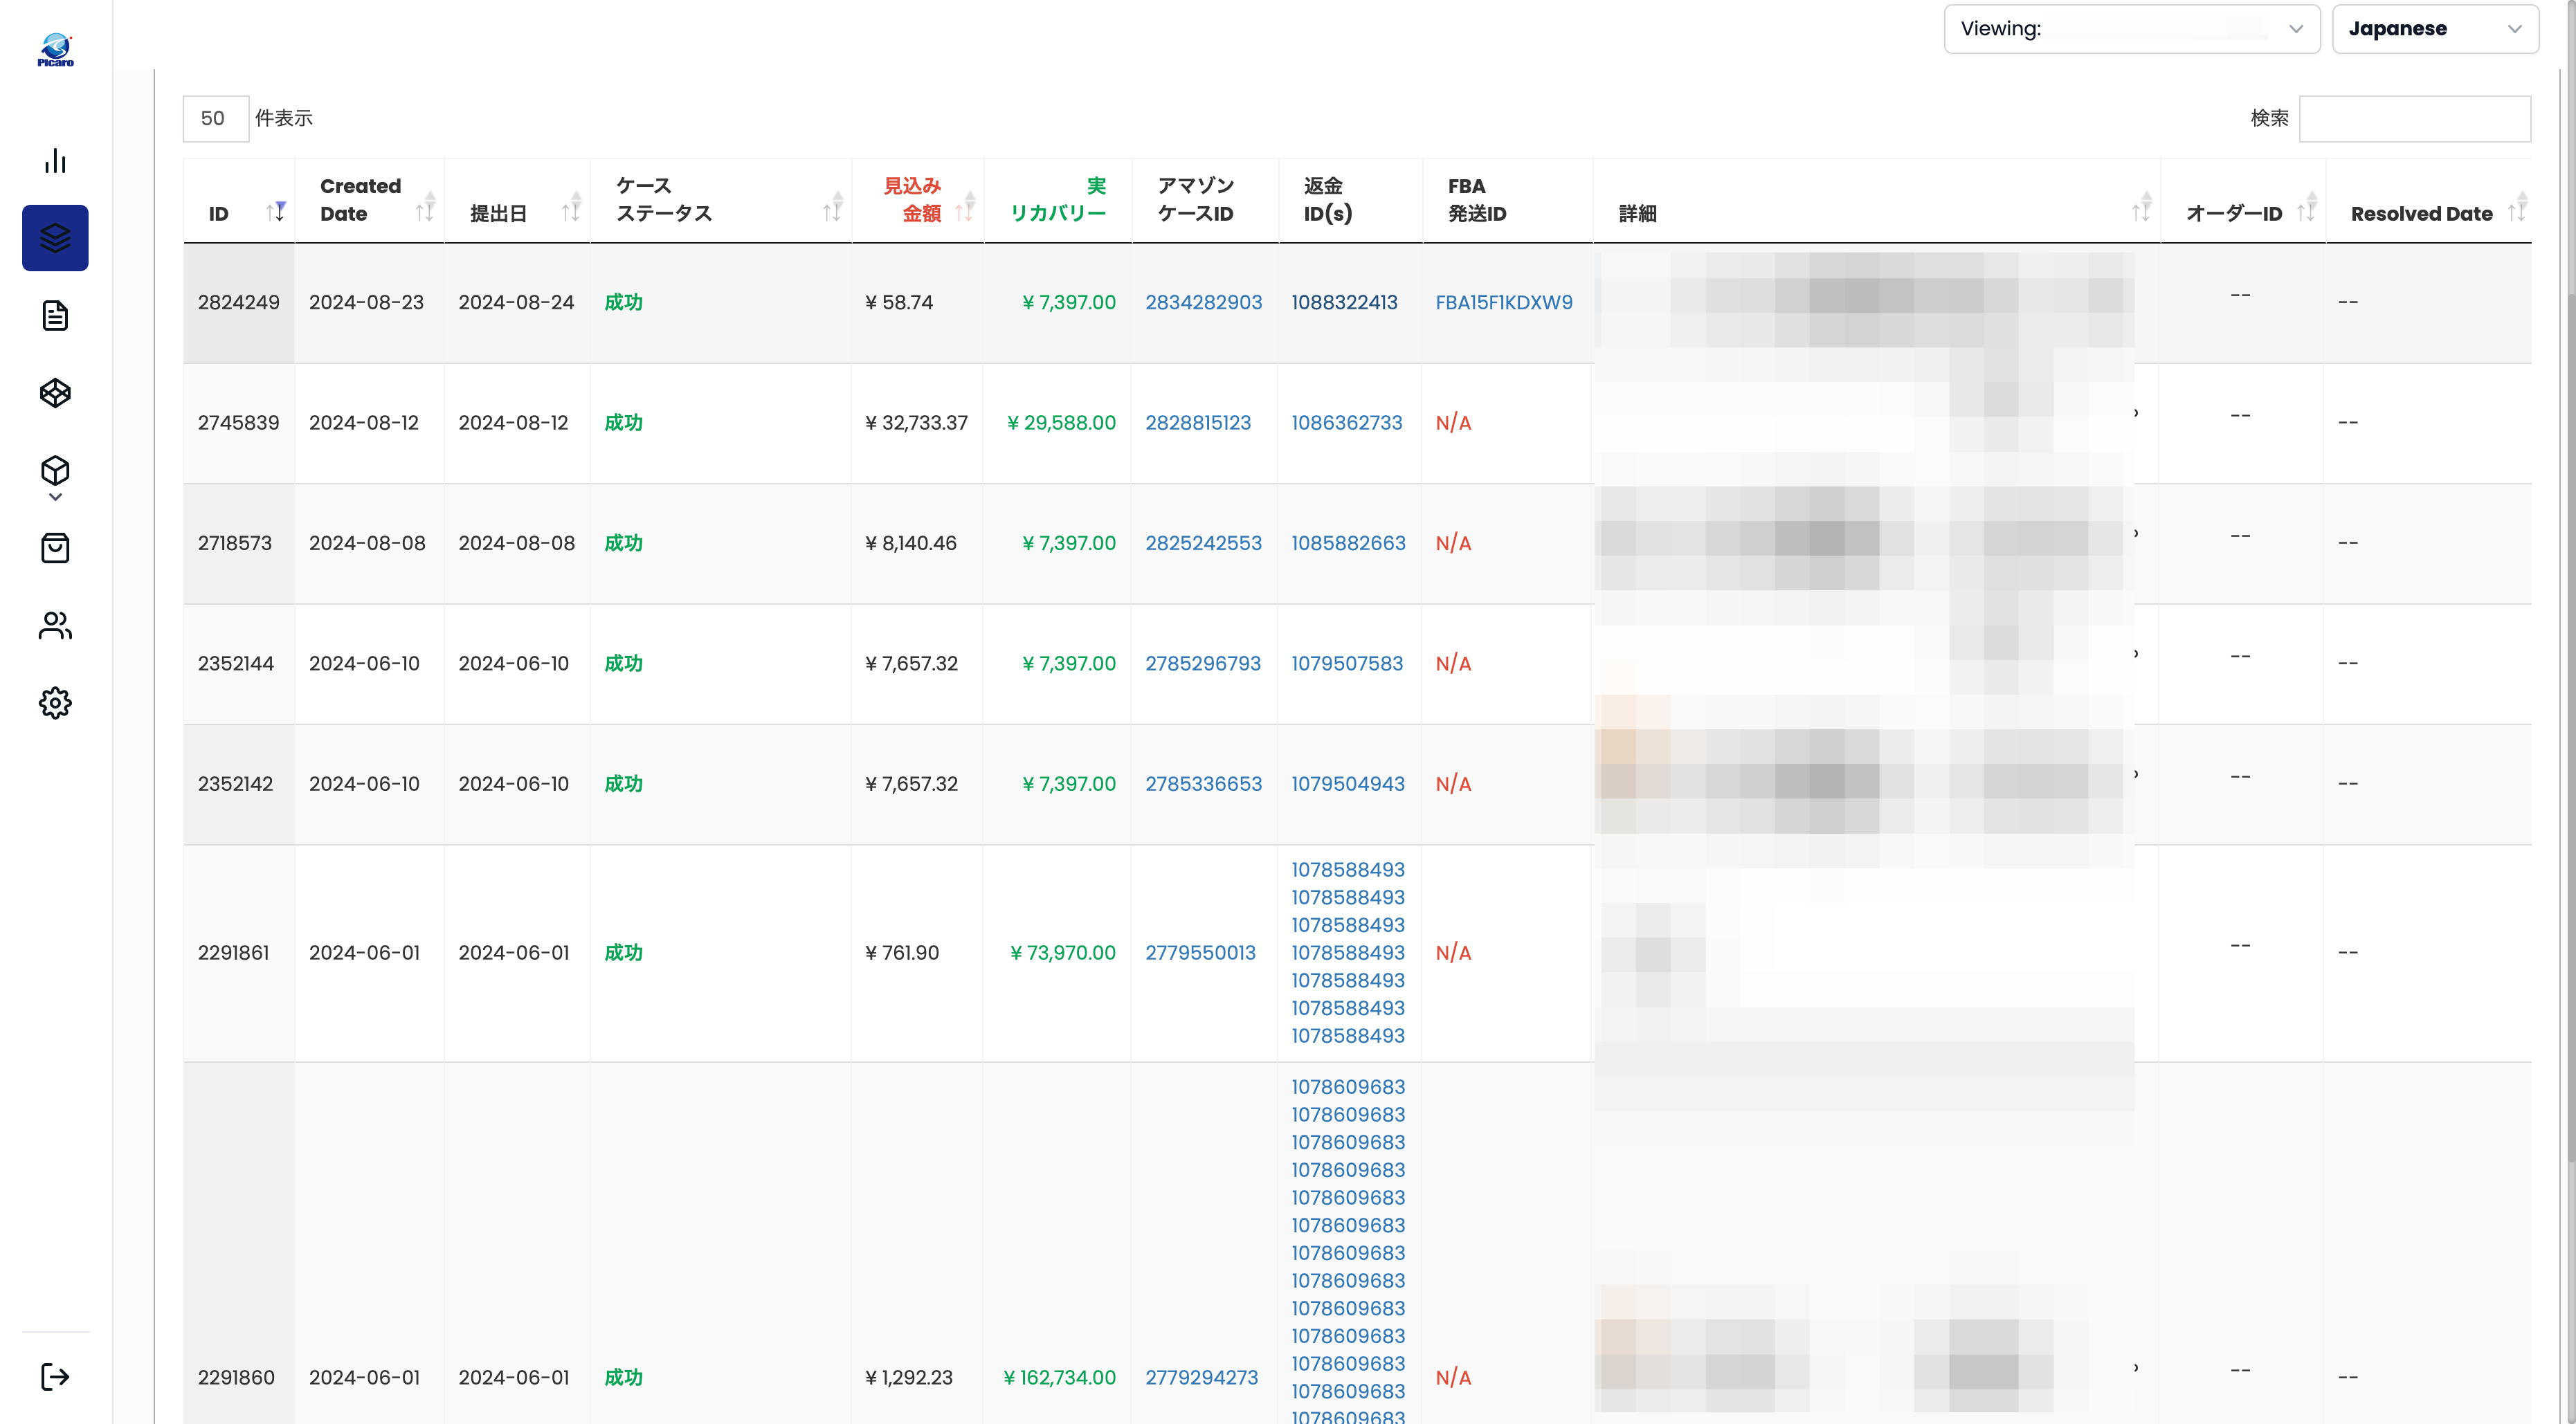Viewport: 2576px width, 1424px height.
Task: Click 成功 status in row 2352144
Action: pos(623,664)
